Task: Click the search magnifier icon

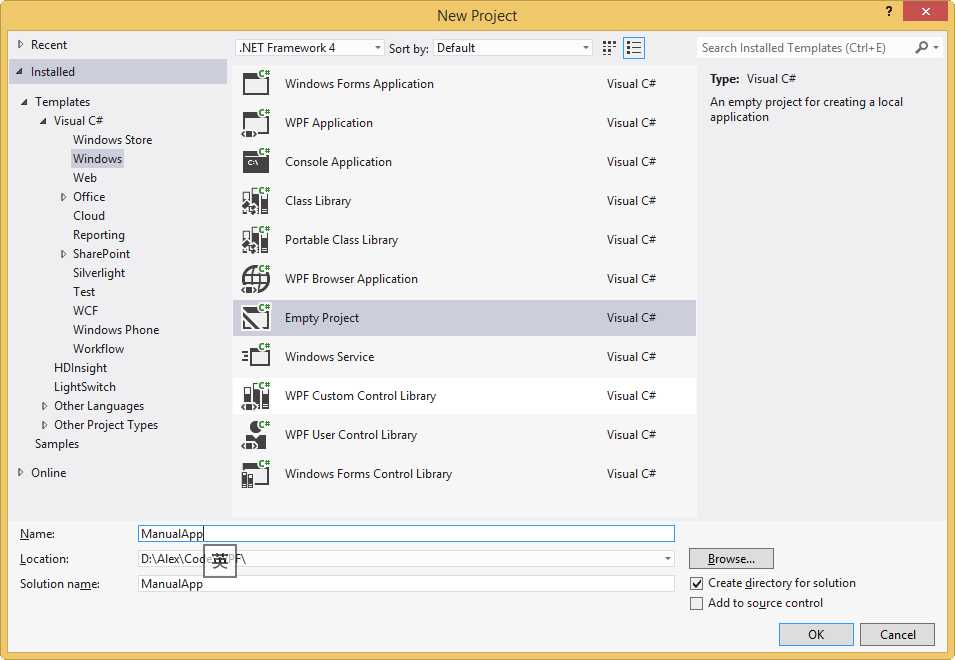Action: [922, 47]
